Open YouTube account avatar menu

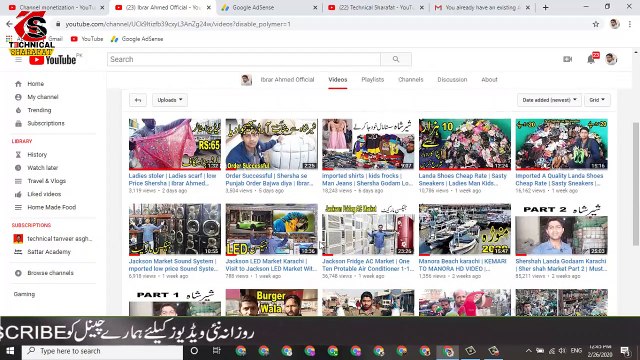[x=611, y=59]
